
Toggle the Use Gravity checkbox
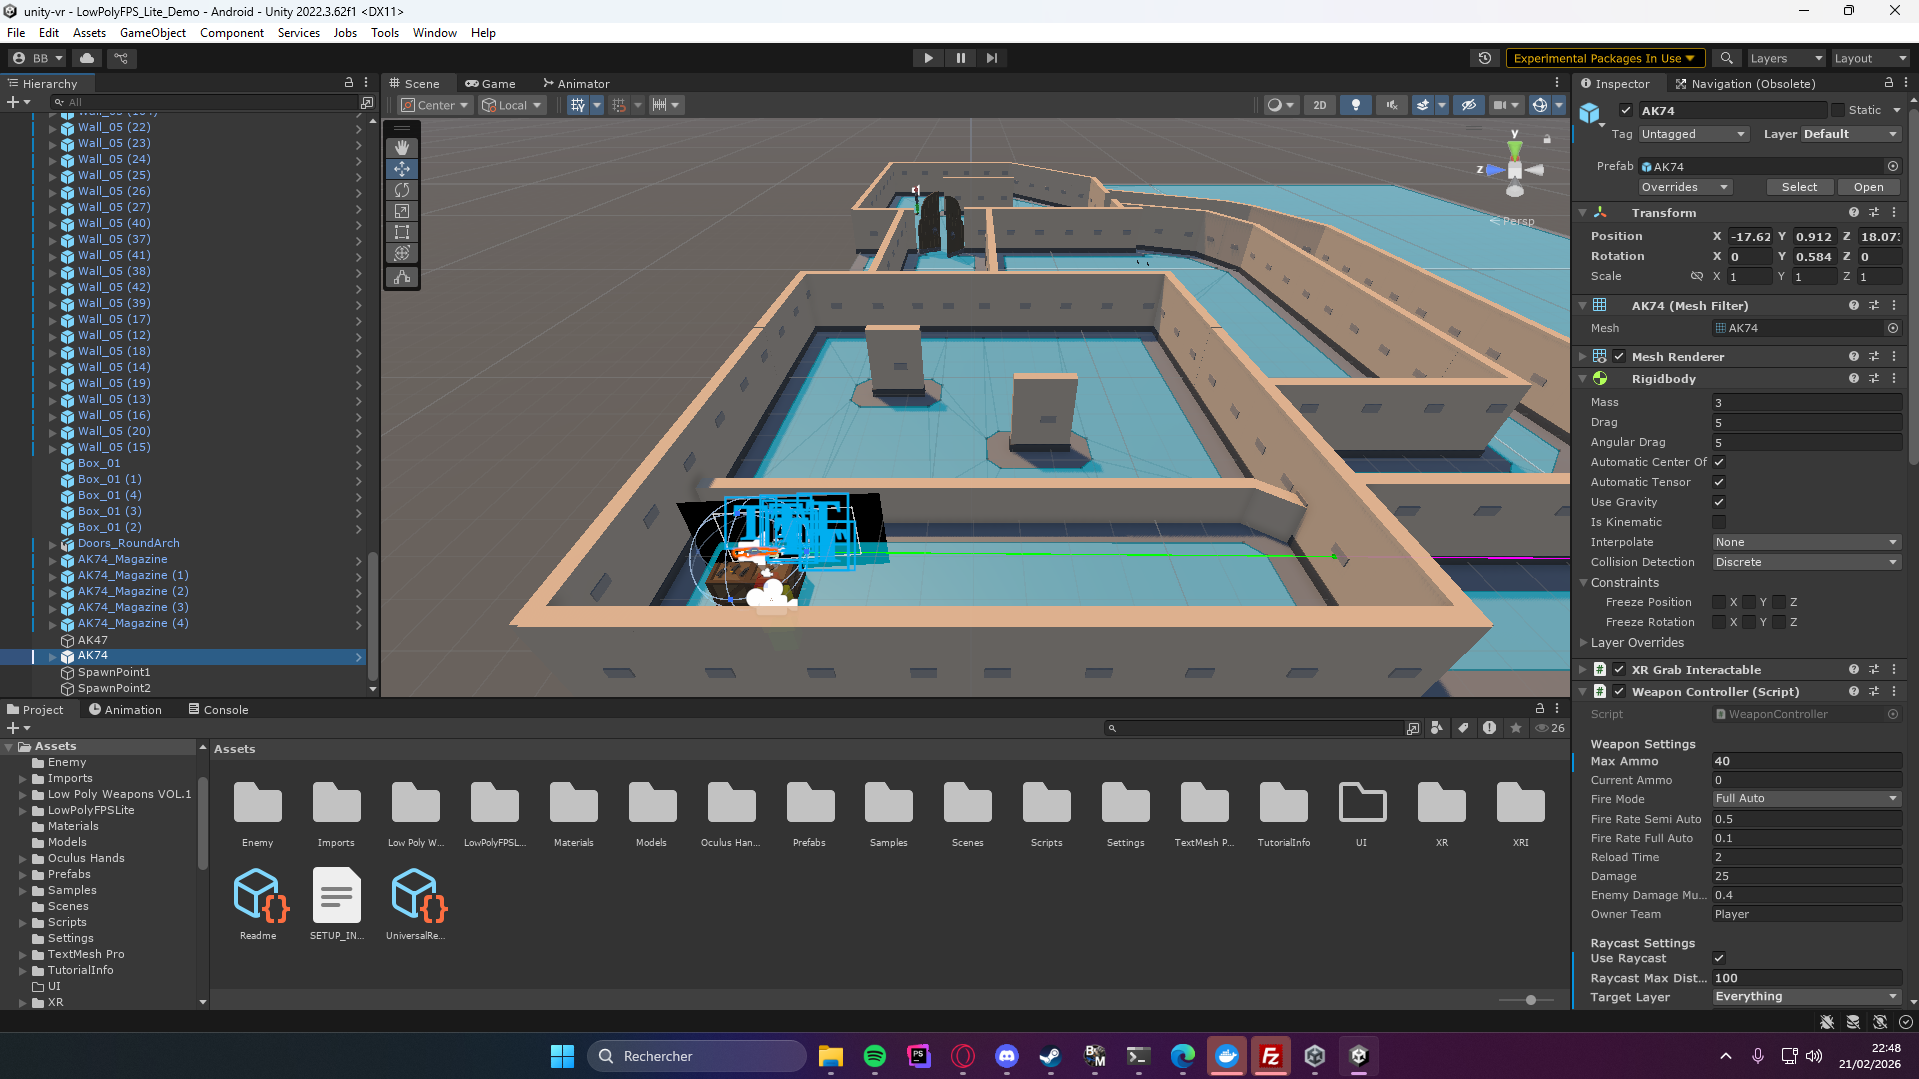(1719, 502)
